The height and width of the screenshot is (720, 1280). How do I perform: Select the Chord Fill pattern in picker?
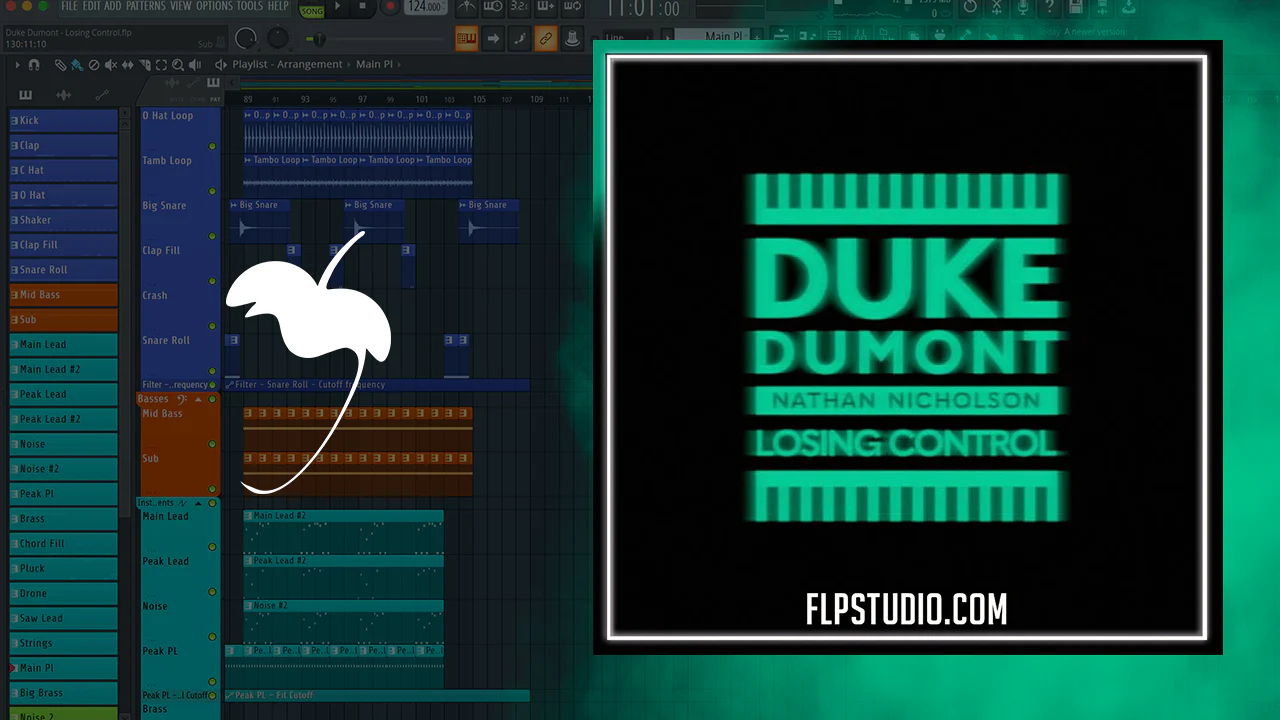tap(63, 544)
